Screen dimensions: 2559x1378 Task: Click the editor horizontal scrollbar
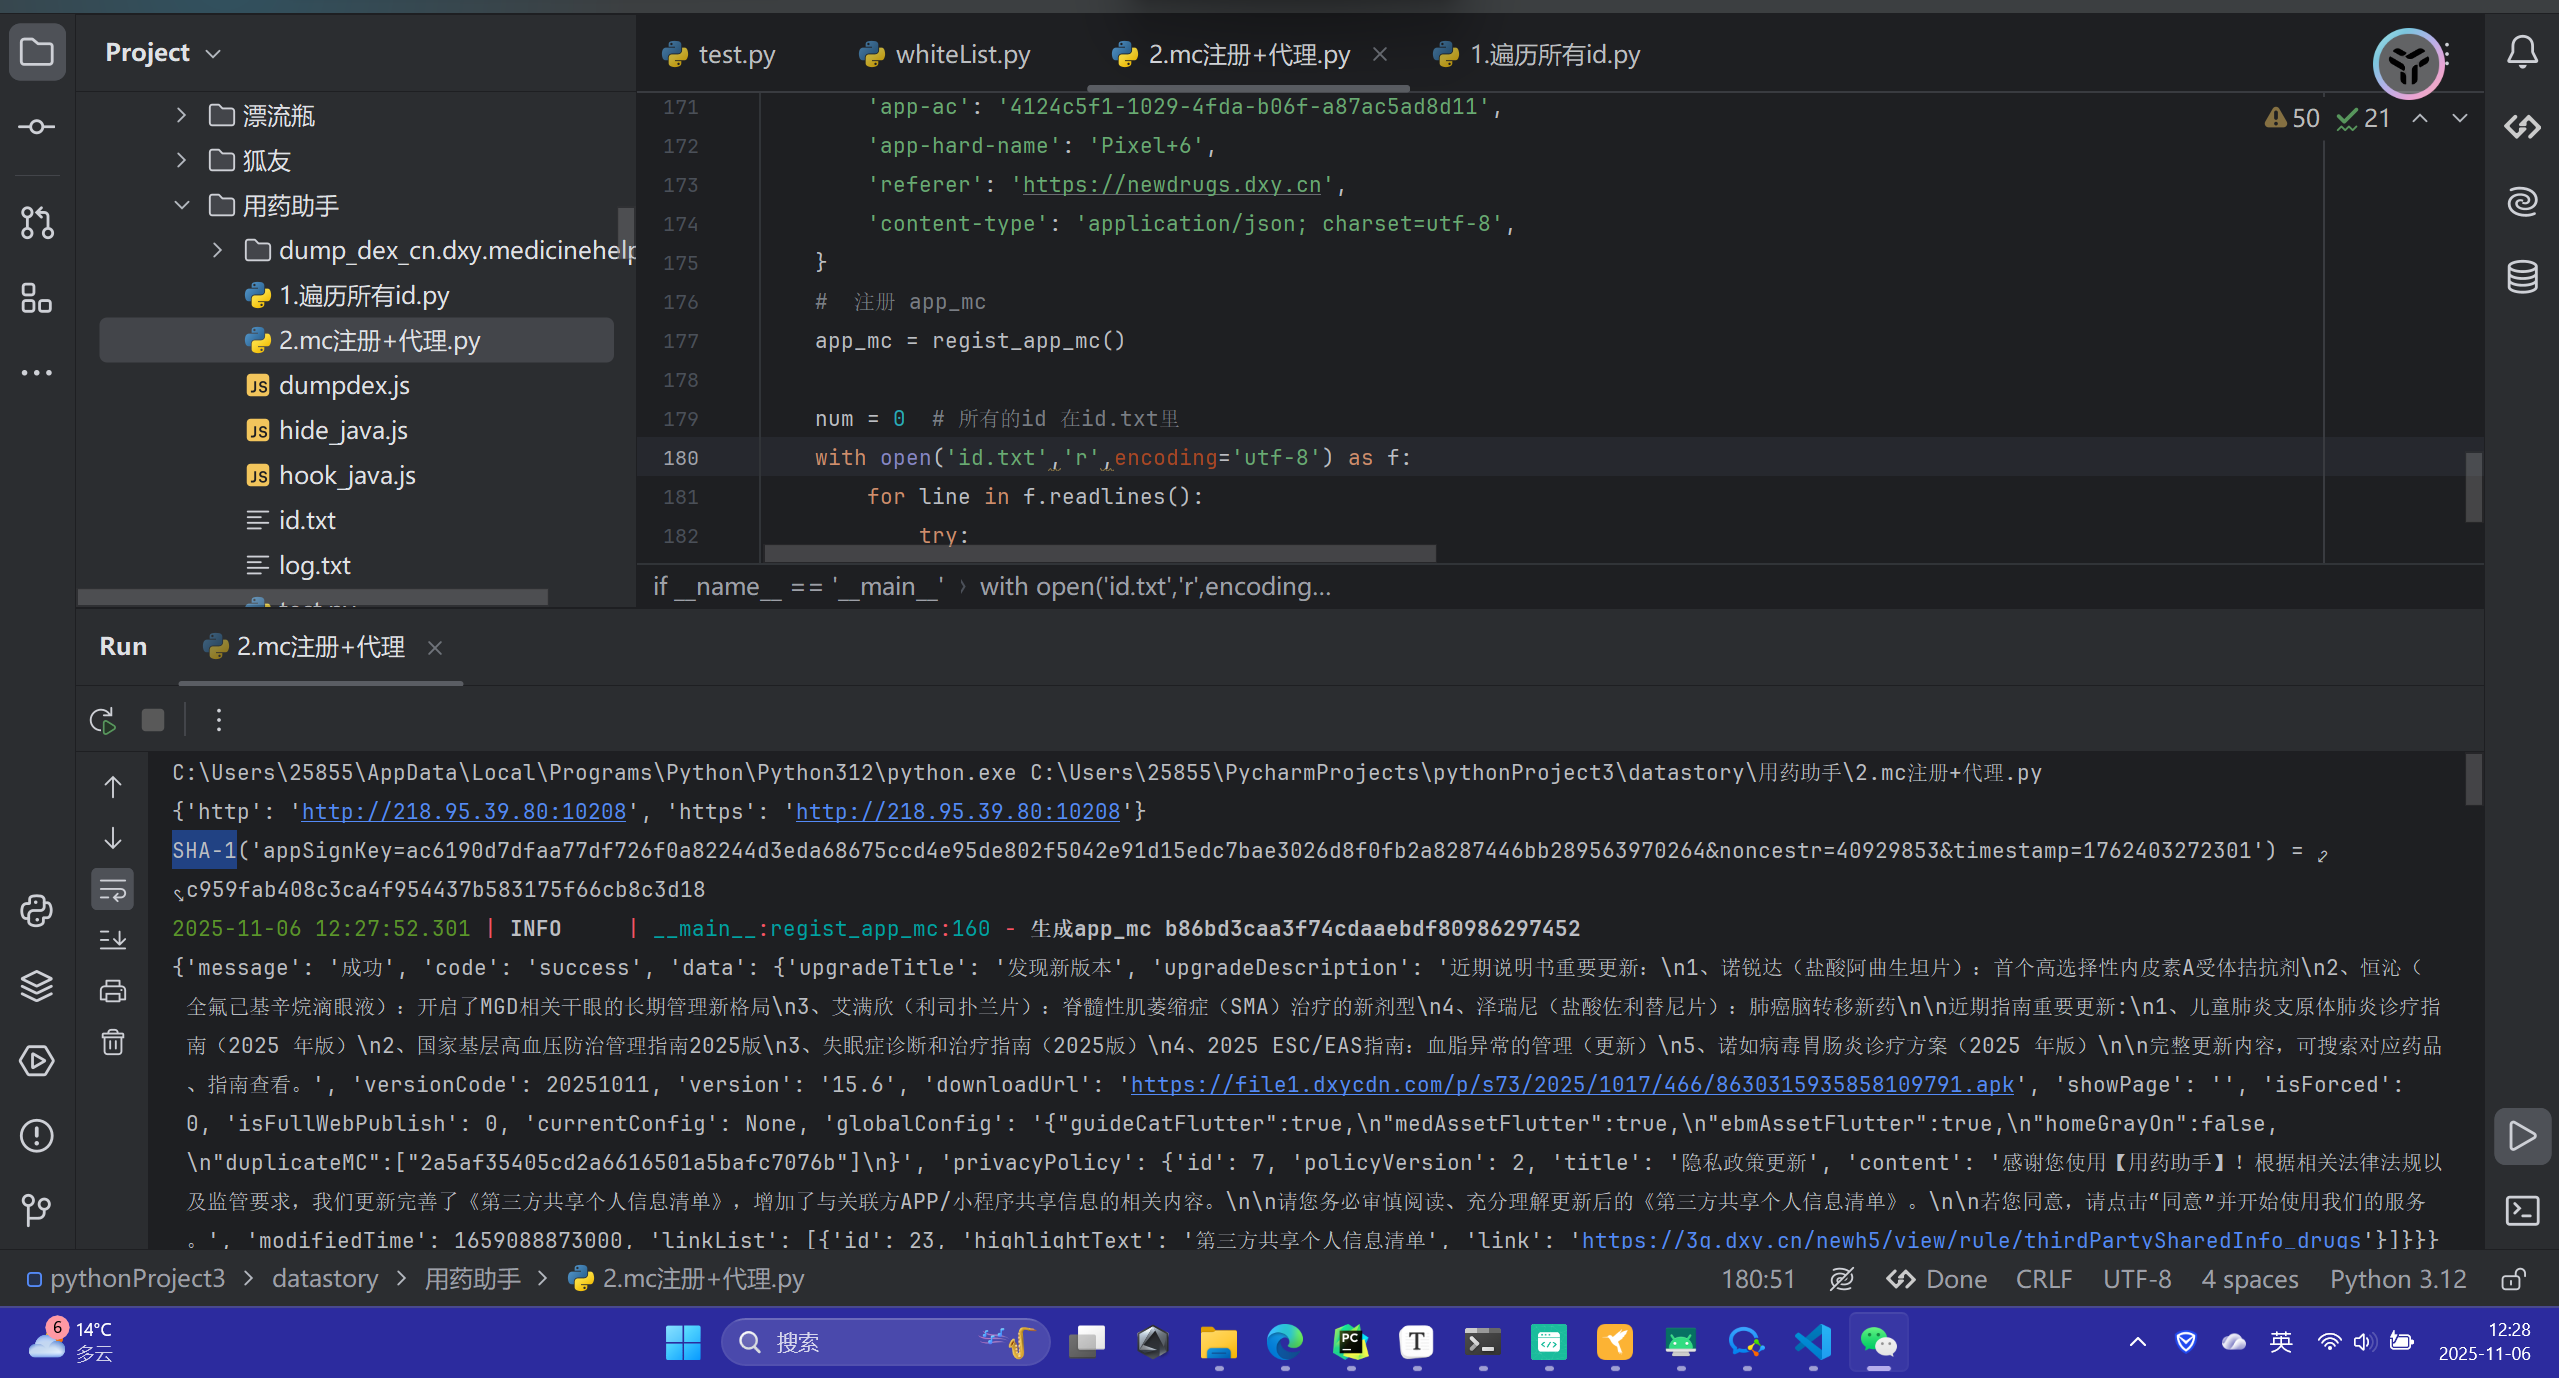[1100, 553]
